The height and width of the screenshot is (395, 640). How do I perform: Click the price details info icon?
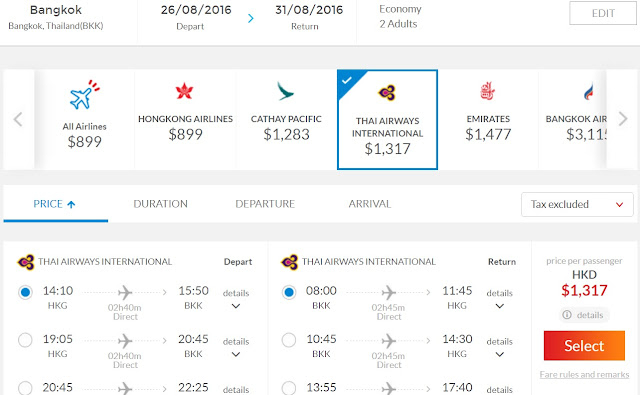coord(567,315)
